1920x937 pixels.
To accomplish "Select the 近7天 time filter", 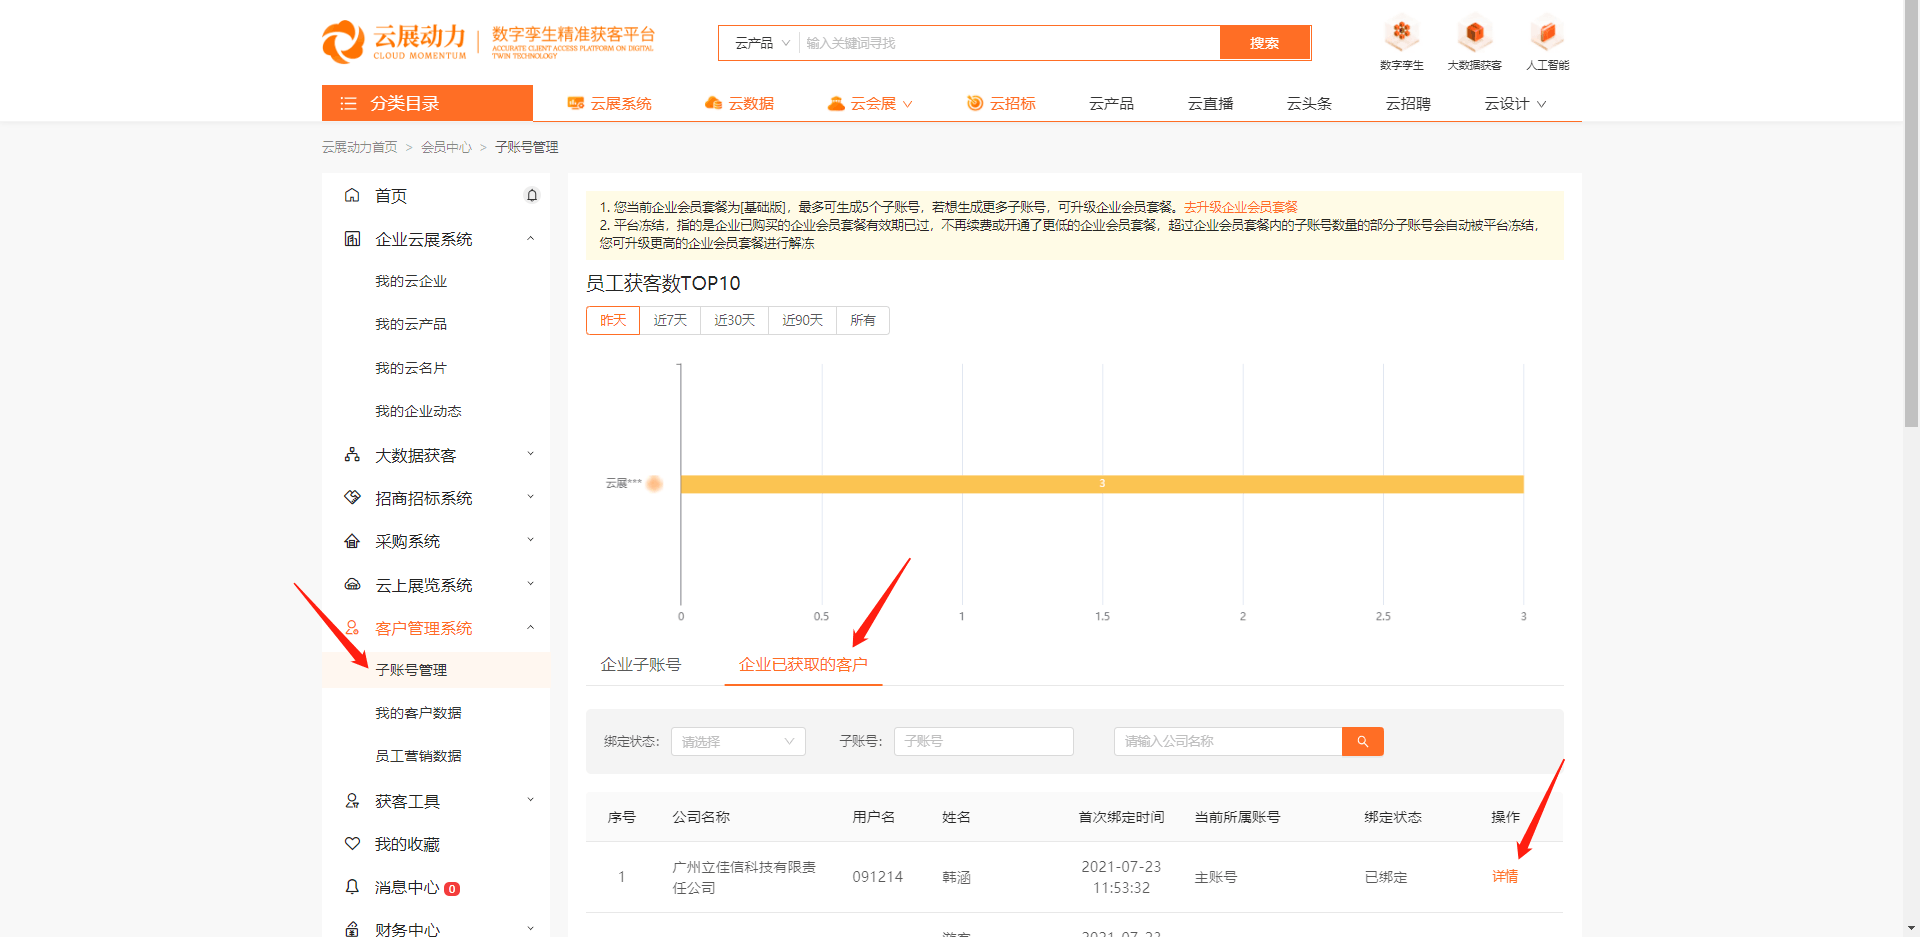I will [x=670, y=320].
